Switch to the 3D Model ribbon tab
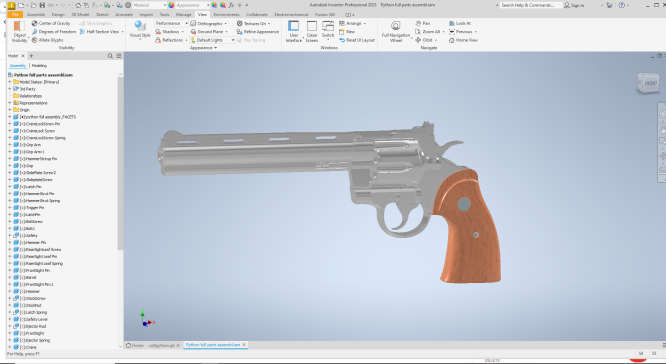This screenshot has height=364, width=666. pyautogui.click(x=80, y=14)
